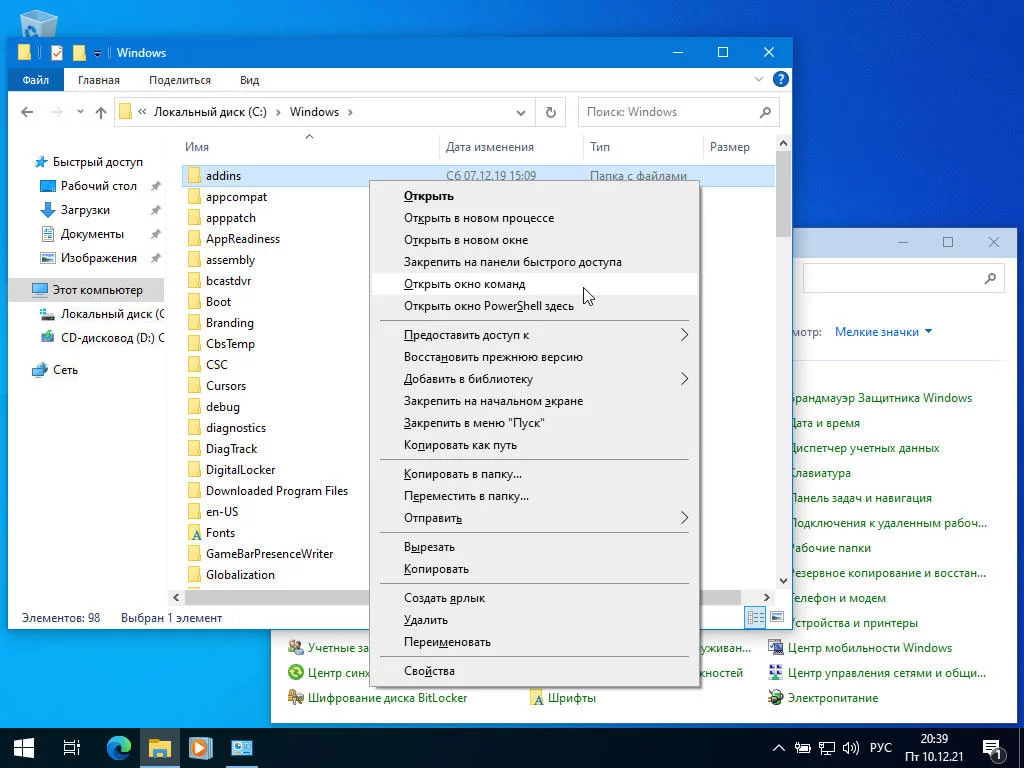Open the Start menu
Screen dimensions: 1024x768
24,747
